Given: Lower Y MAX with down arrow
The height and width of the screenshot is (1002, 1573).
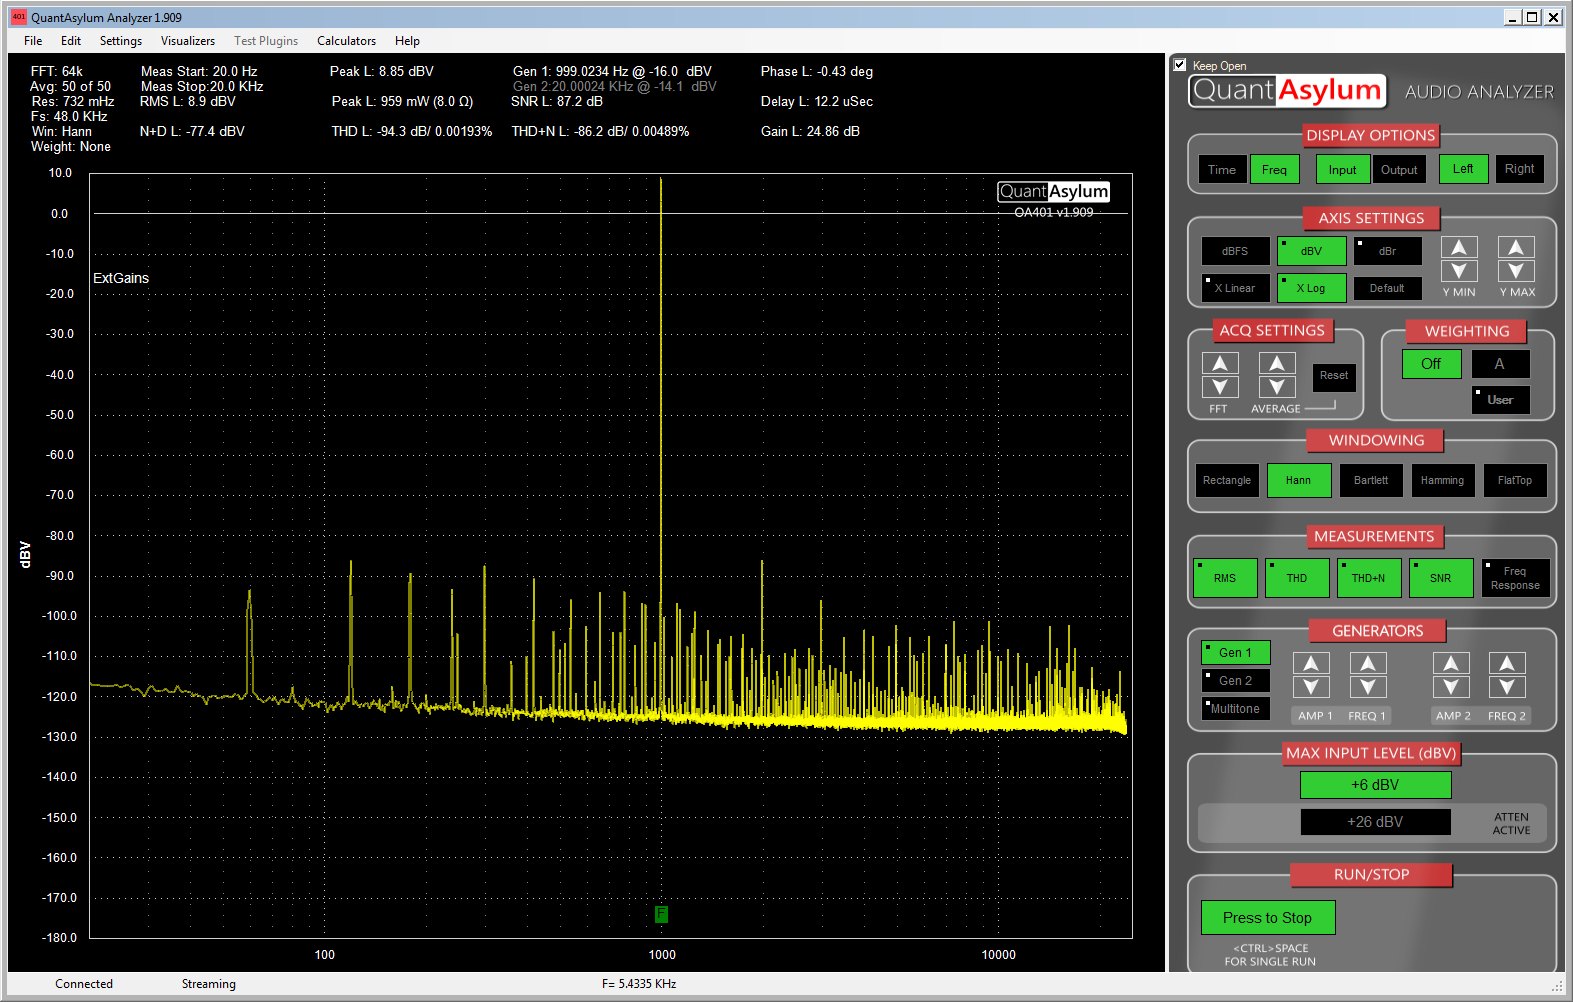Looking at the screenshot, I should tap(1516, 271).
